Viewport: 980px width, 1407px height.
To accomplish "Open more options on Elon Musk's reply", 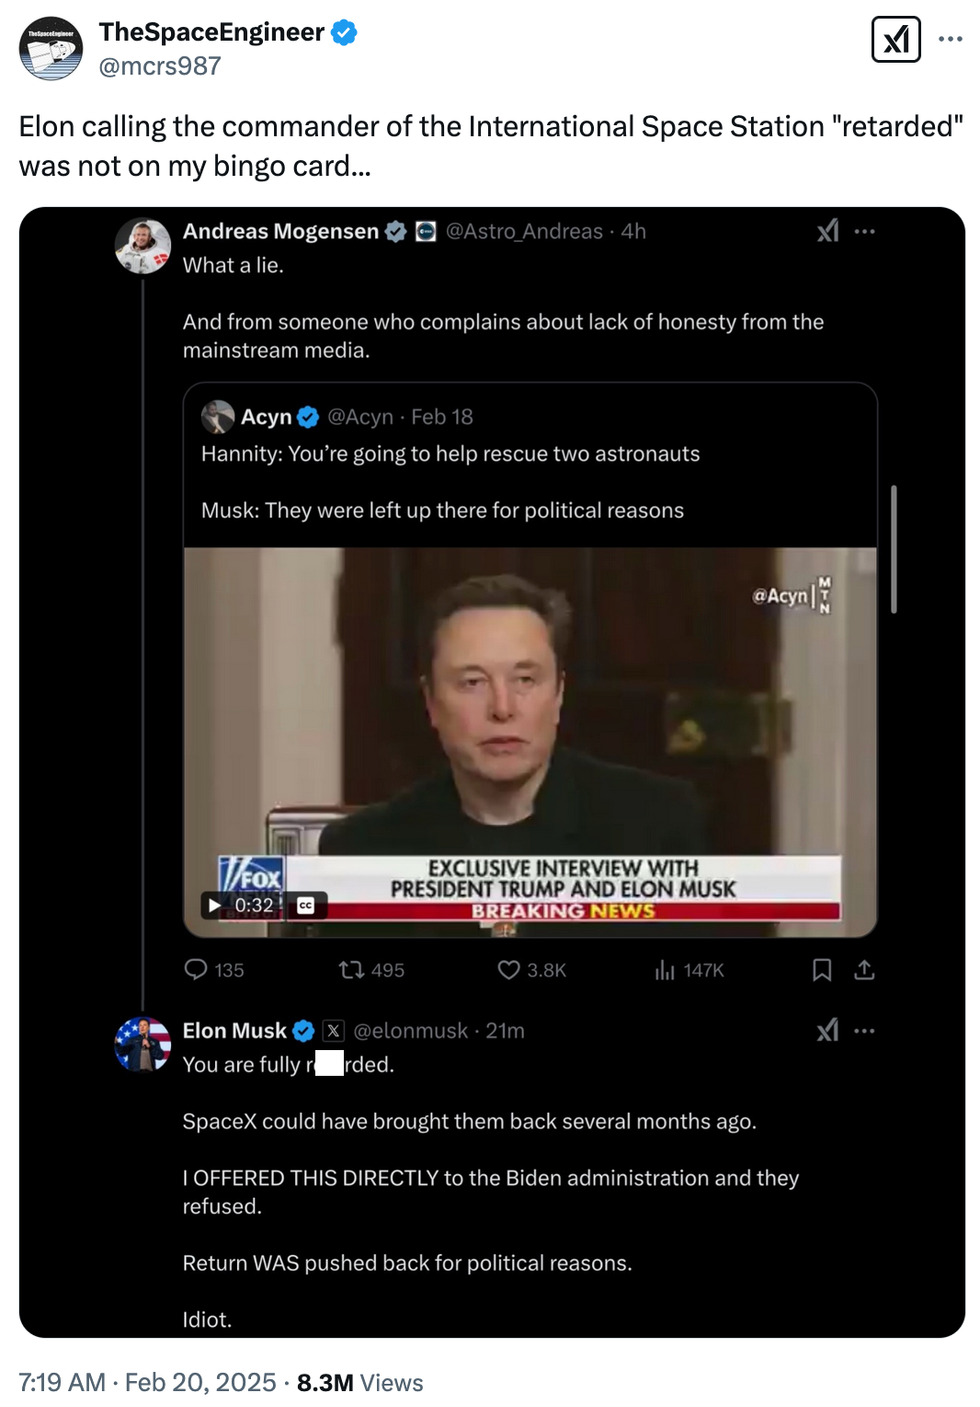I will [x=865, y=1030].
